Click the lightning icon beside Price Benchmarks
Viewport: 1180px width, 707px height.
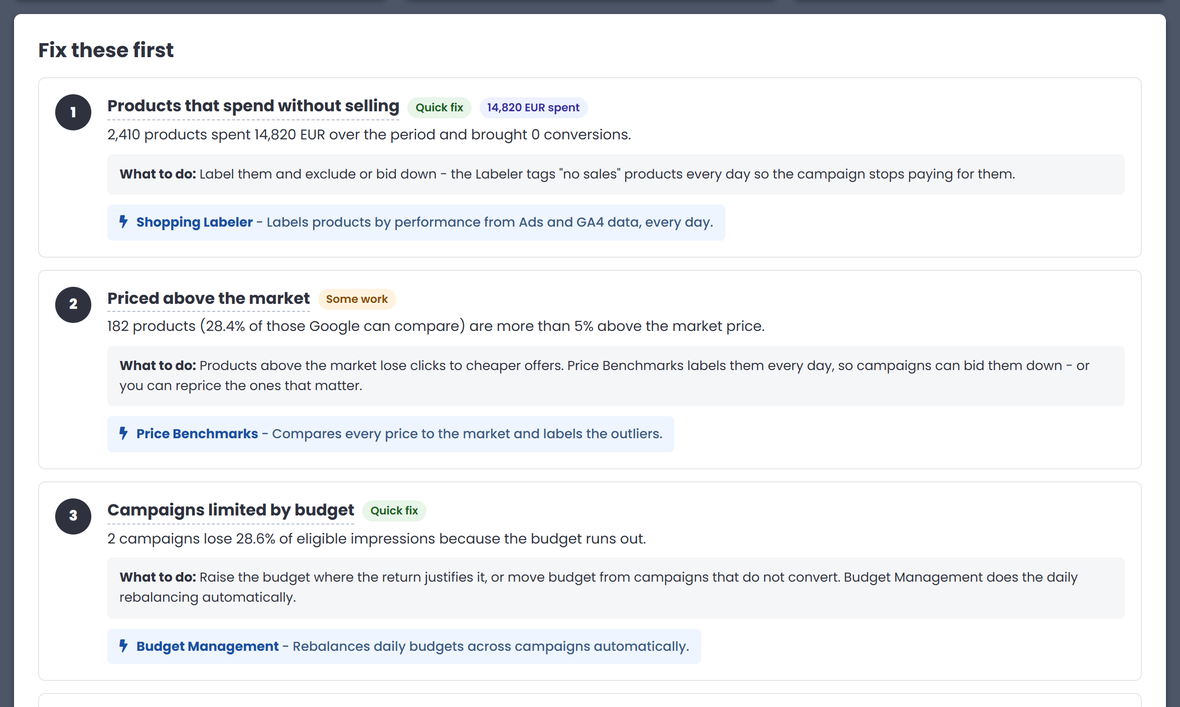(123, 434)
